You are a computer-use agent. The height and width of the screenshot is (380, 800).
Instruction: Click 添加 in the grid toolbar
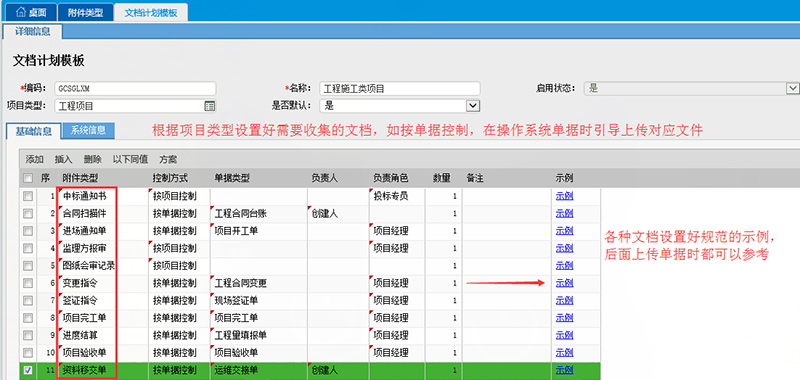[x=35, y=160]
